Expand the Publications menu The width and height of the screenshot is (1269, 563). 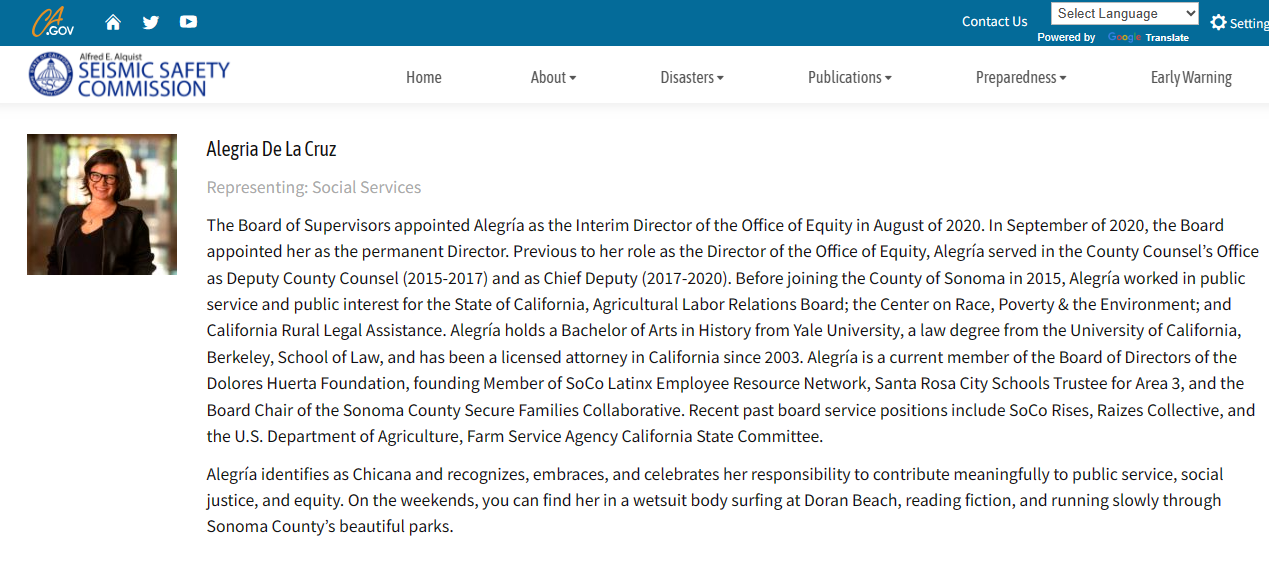pyautogui.click(x=850, y=77)
